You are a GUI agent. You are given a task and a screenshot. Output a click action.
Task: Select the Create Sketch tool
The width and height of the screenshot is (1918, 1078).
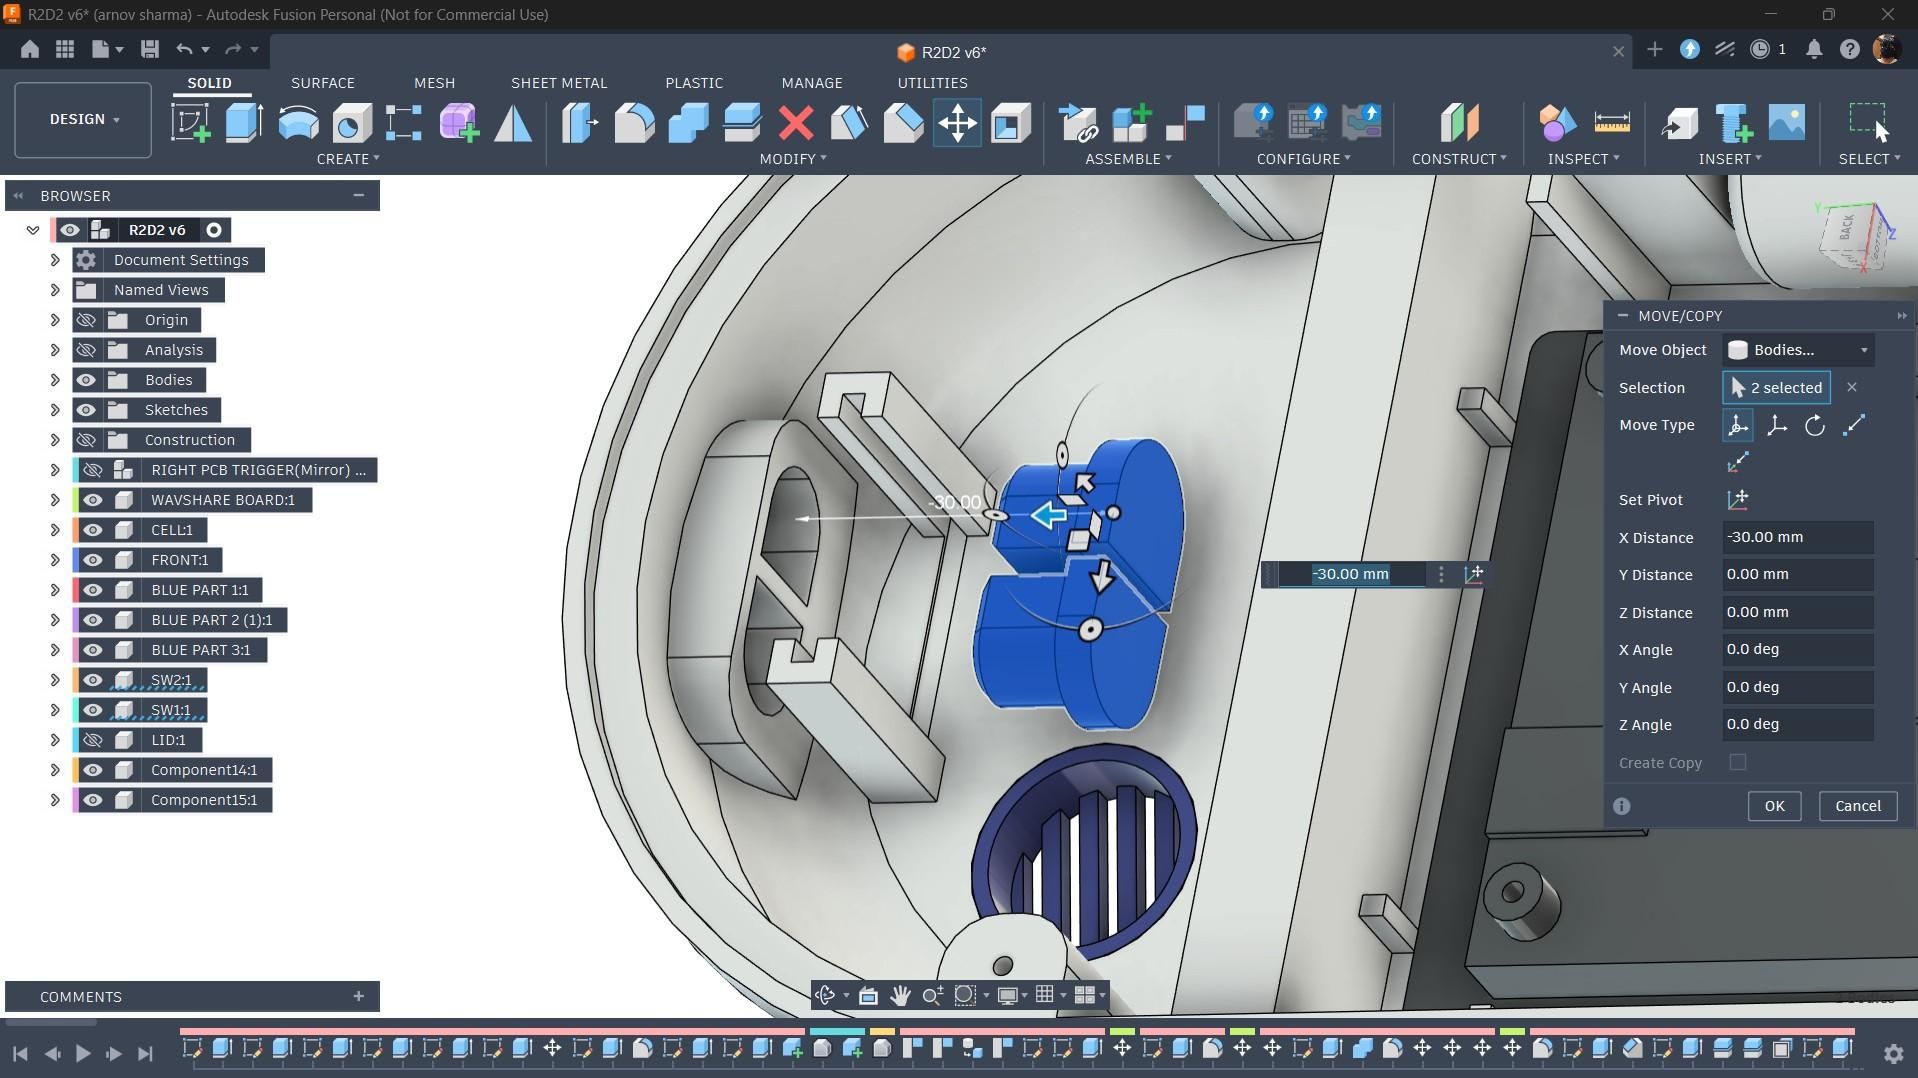[x=190, y=123]
